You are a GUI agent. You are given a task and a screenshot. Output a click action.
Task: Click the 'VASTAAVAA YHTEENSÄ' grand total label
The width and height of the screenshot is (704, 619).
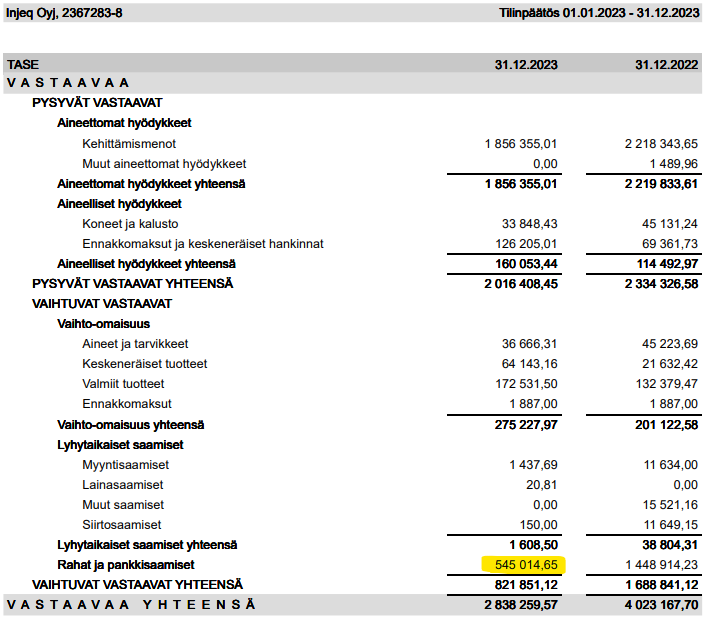tap(131, 605)
